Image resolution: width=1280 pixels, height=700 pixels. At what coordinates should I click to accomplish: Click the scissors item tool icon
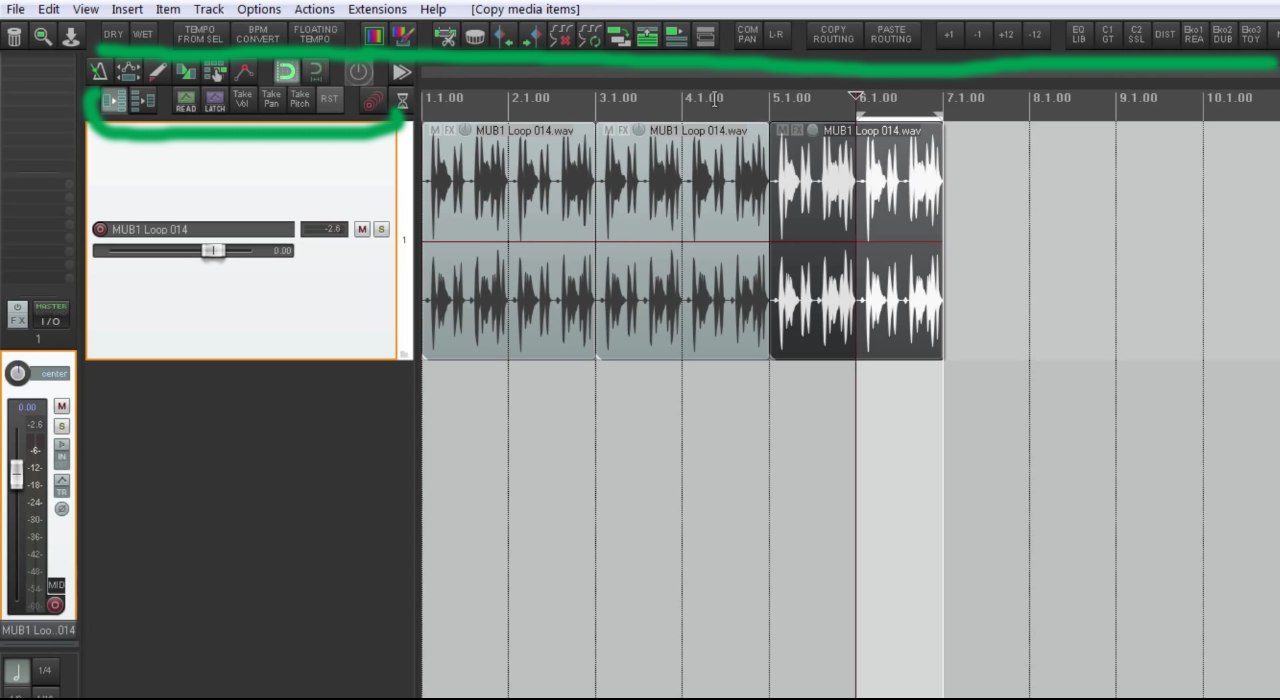pos(445,36)
